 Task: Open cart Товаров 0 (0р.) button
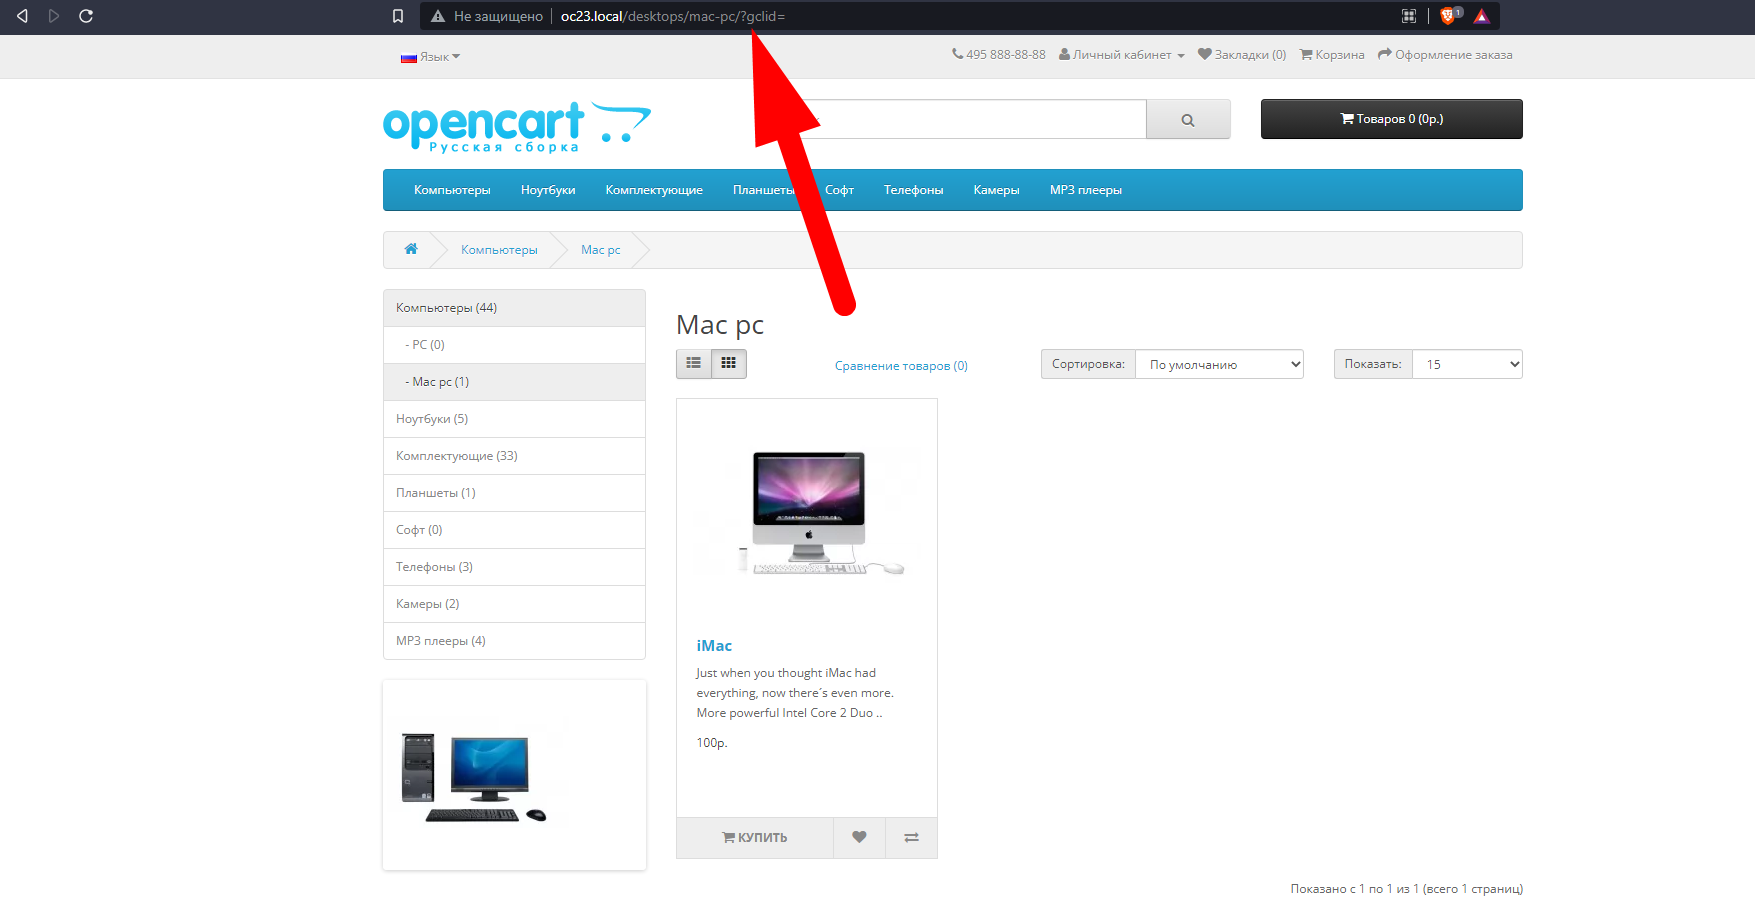coord(1391,119)
